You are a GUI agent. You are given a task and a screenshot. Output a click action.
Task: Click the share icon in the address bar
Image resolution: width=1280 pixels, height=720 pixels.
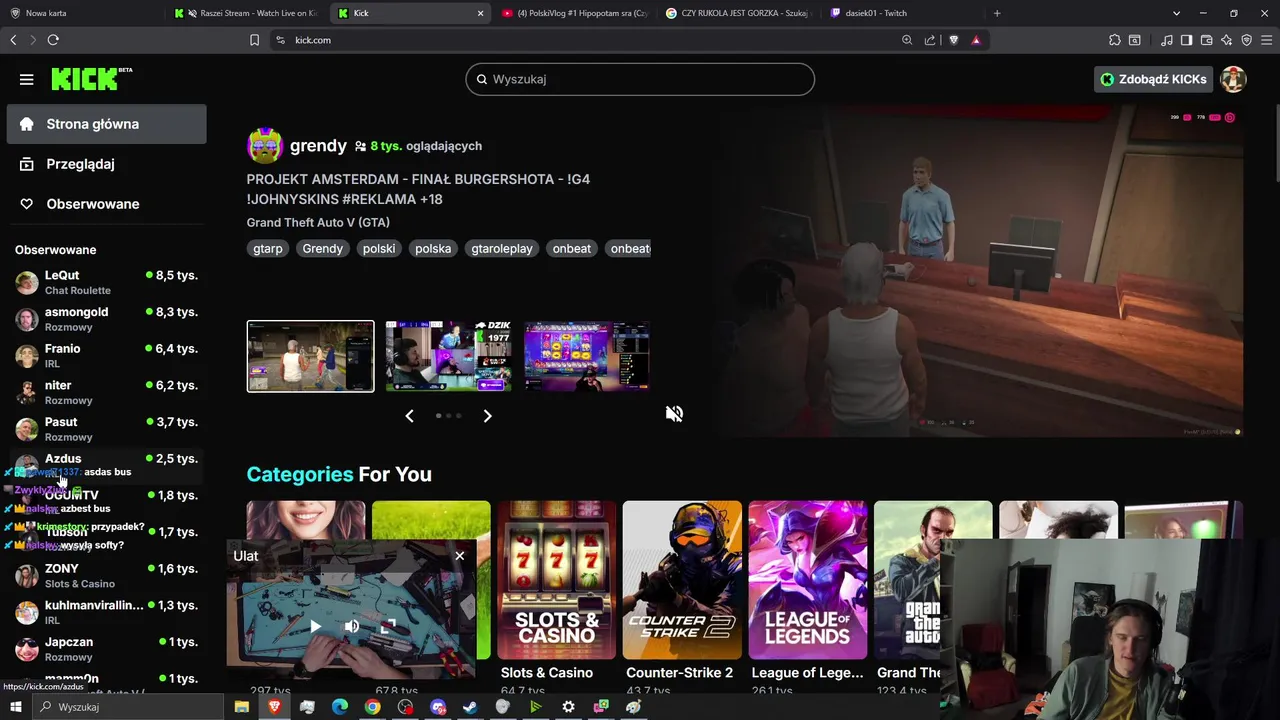pos(930,40)
